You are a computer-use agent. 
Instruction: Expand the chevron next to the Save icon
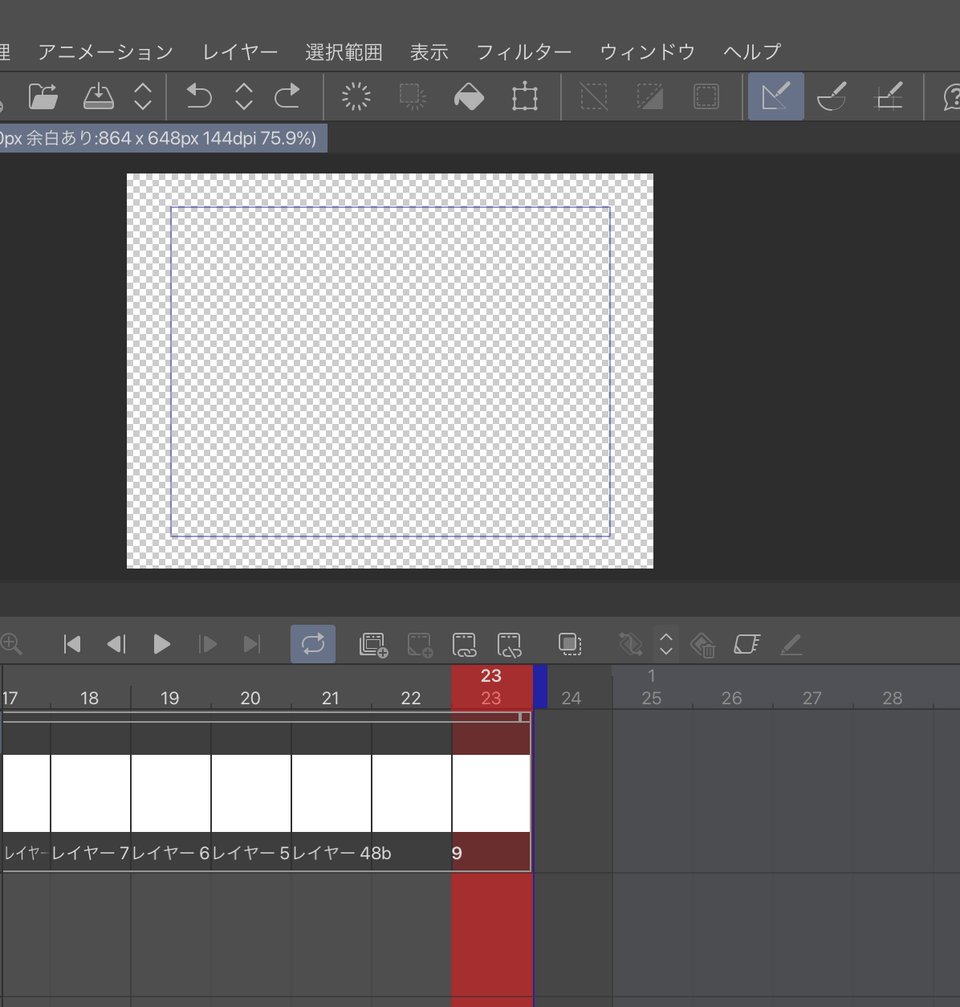point(143,97)
